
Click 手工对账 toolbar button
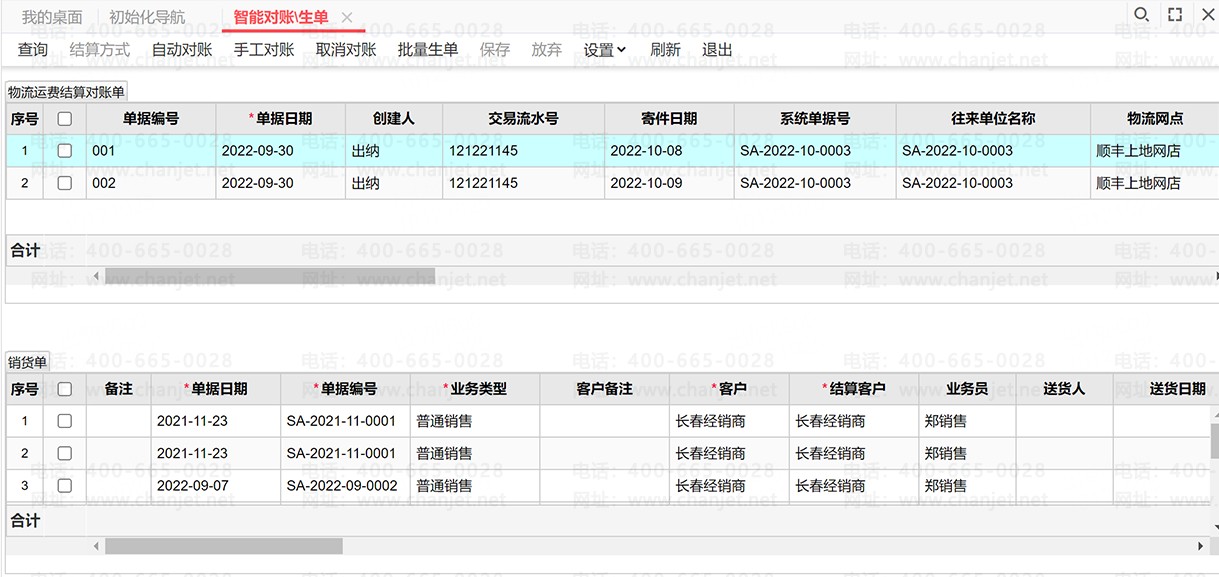[264, 50]
